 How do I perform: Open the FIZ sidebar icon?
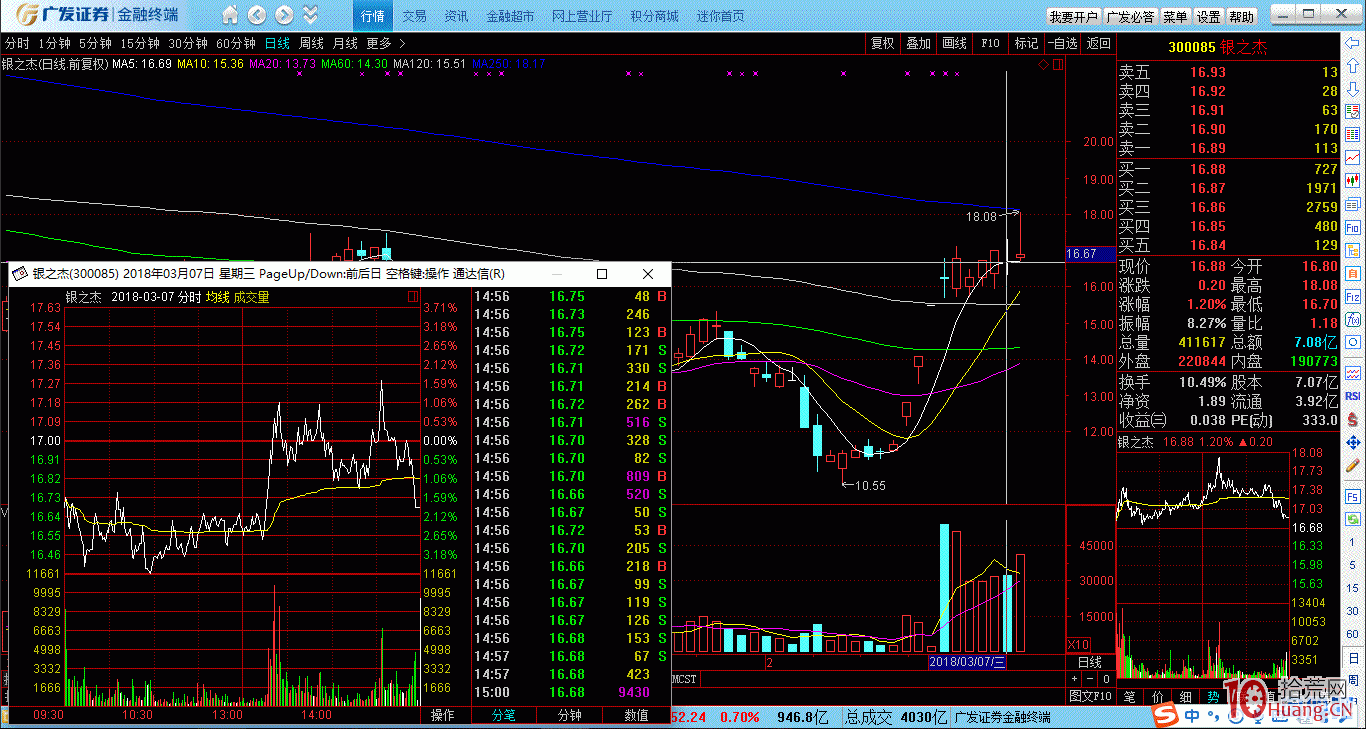click(x=1353, y=296)
